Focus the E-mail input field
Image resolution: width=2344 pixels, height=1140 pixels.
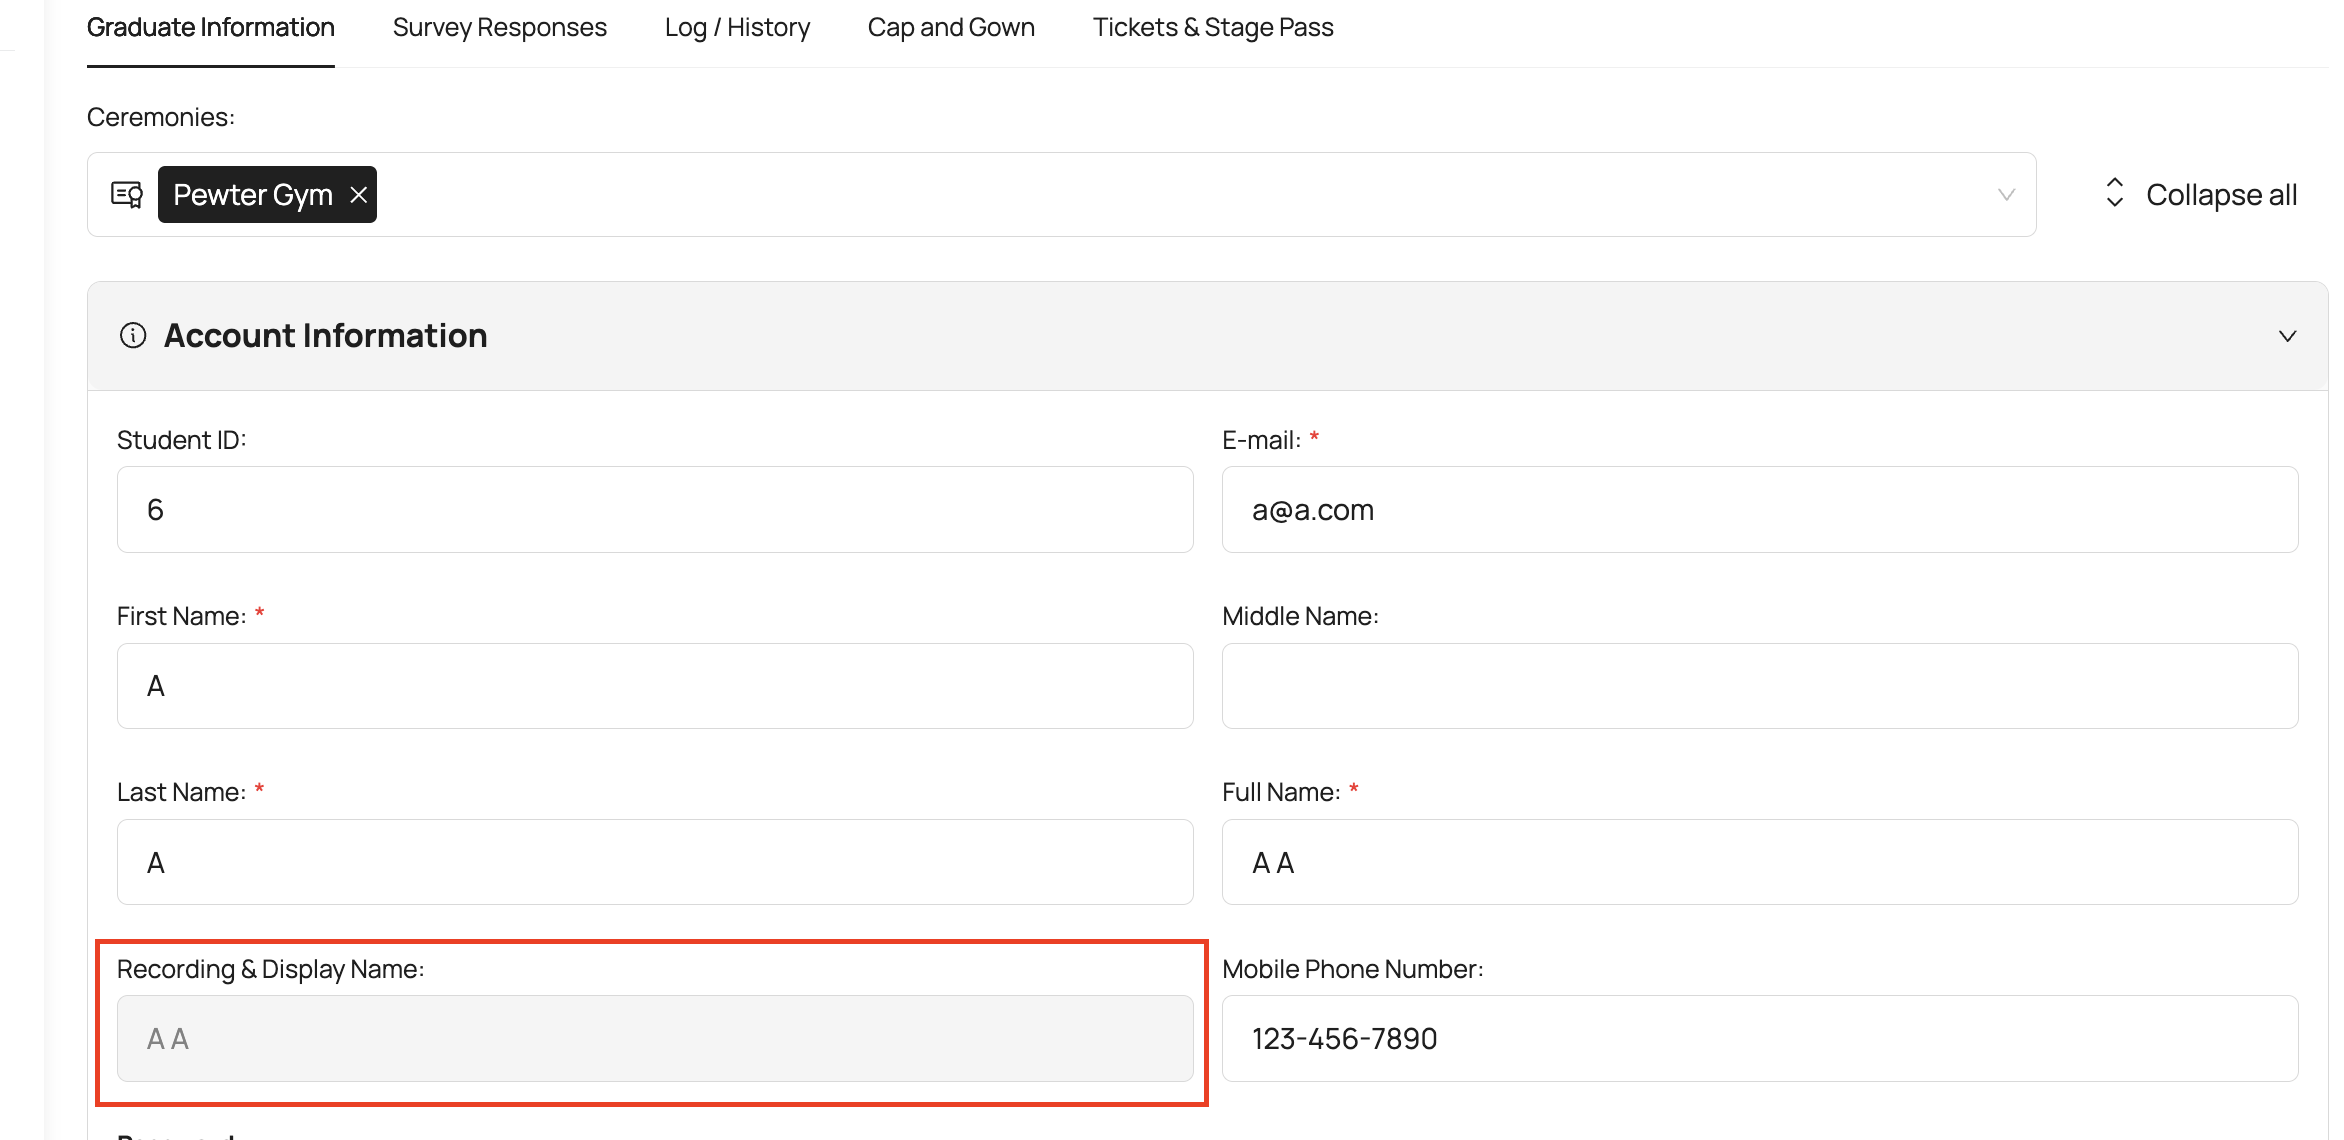tap(1759, 510)
